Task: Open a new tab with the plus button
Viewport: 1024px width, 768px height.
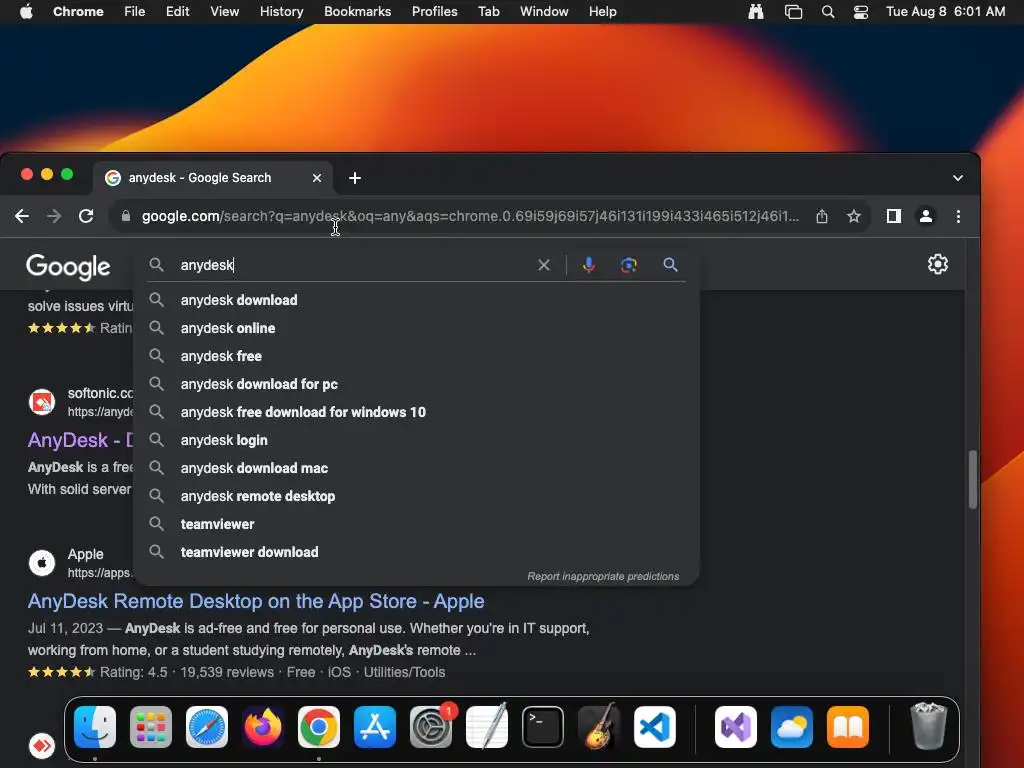Action: [x=355, y=178]
